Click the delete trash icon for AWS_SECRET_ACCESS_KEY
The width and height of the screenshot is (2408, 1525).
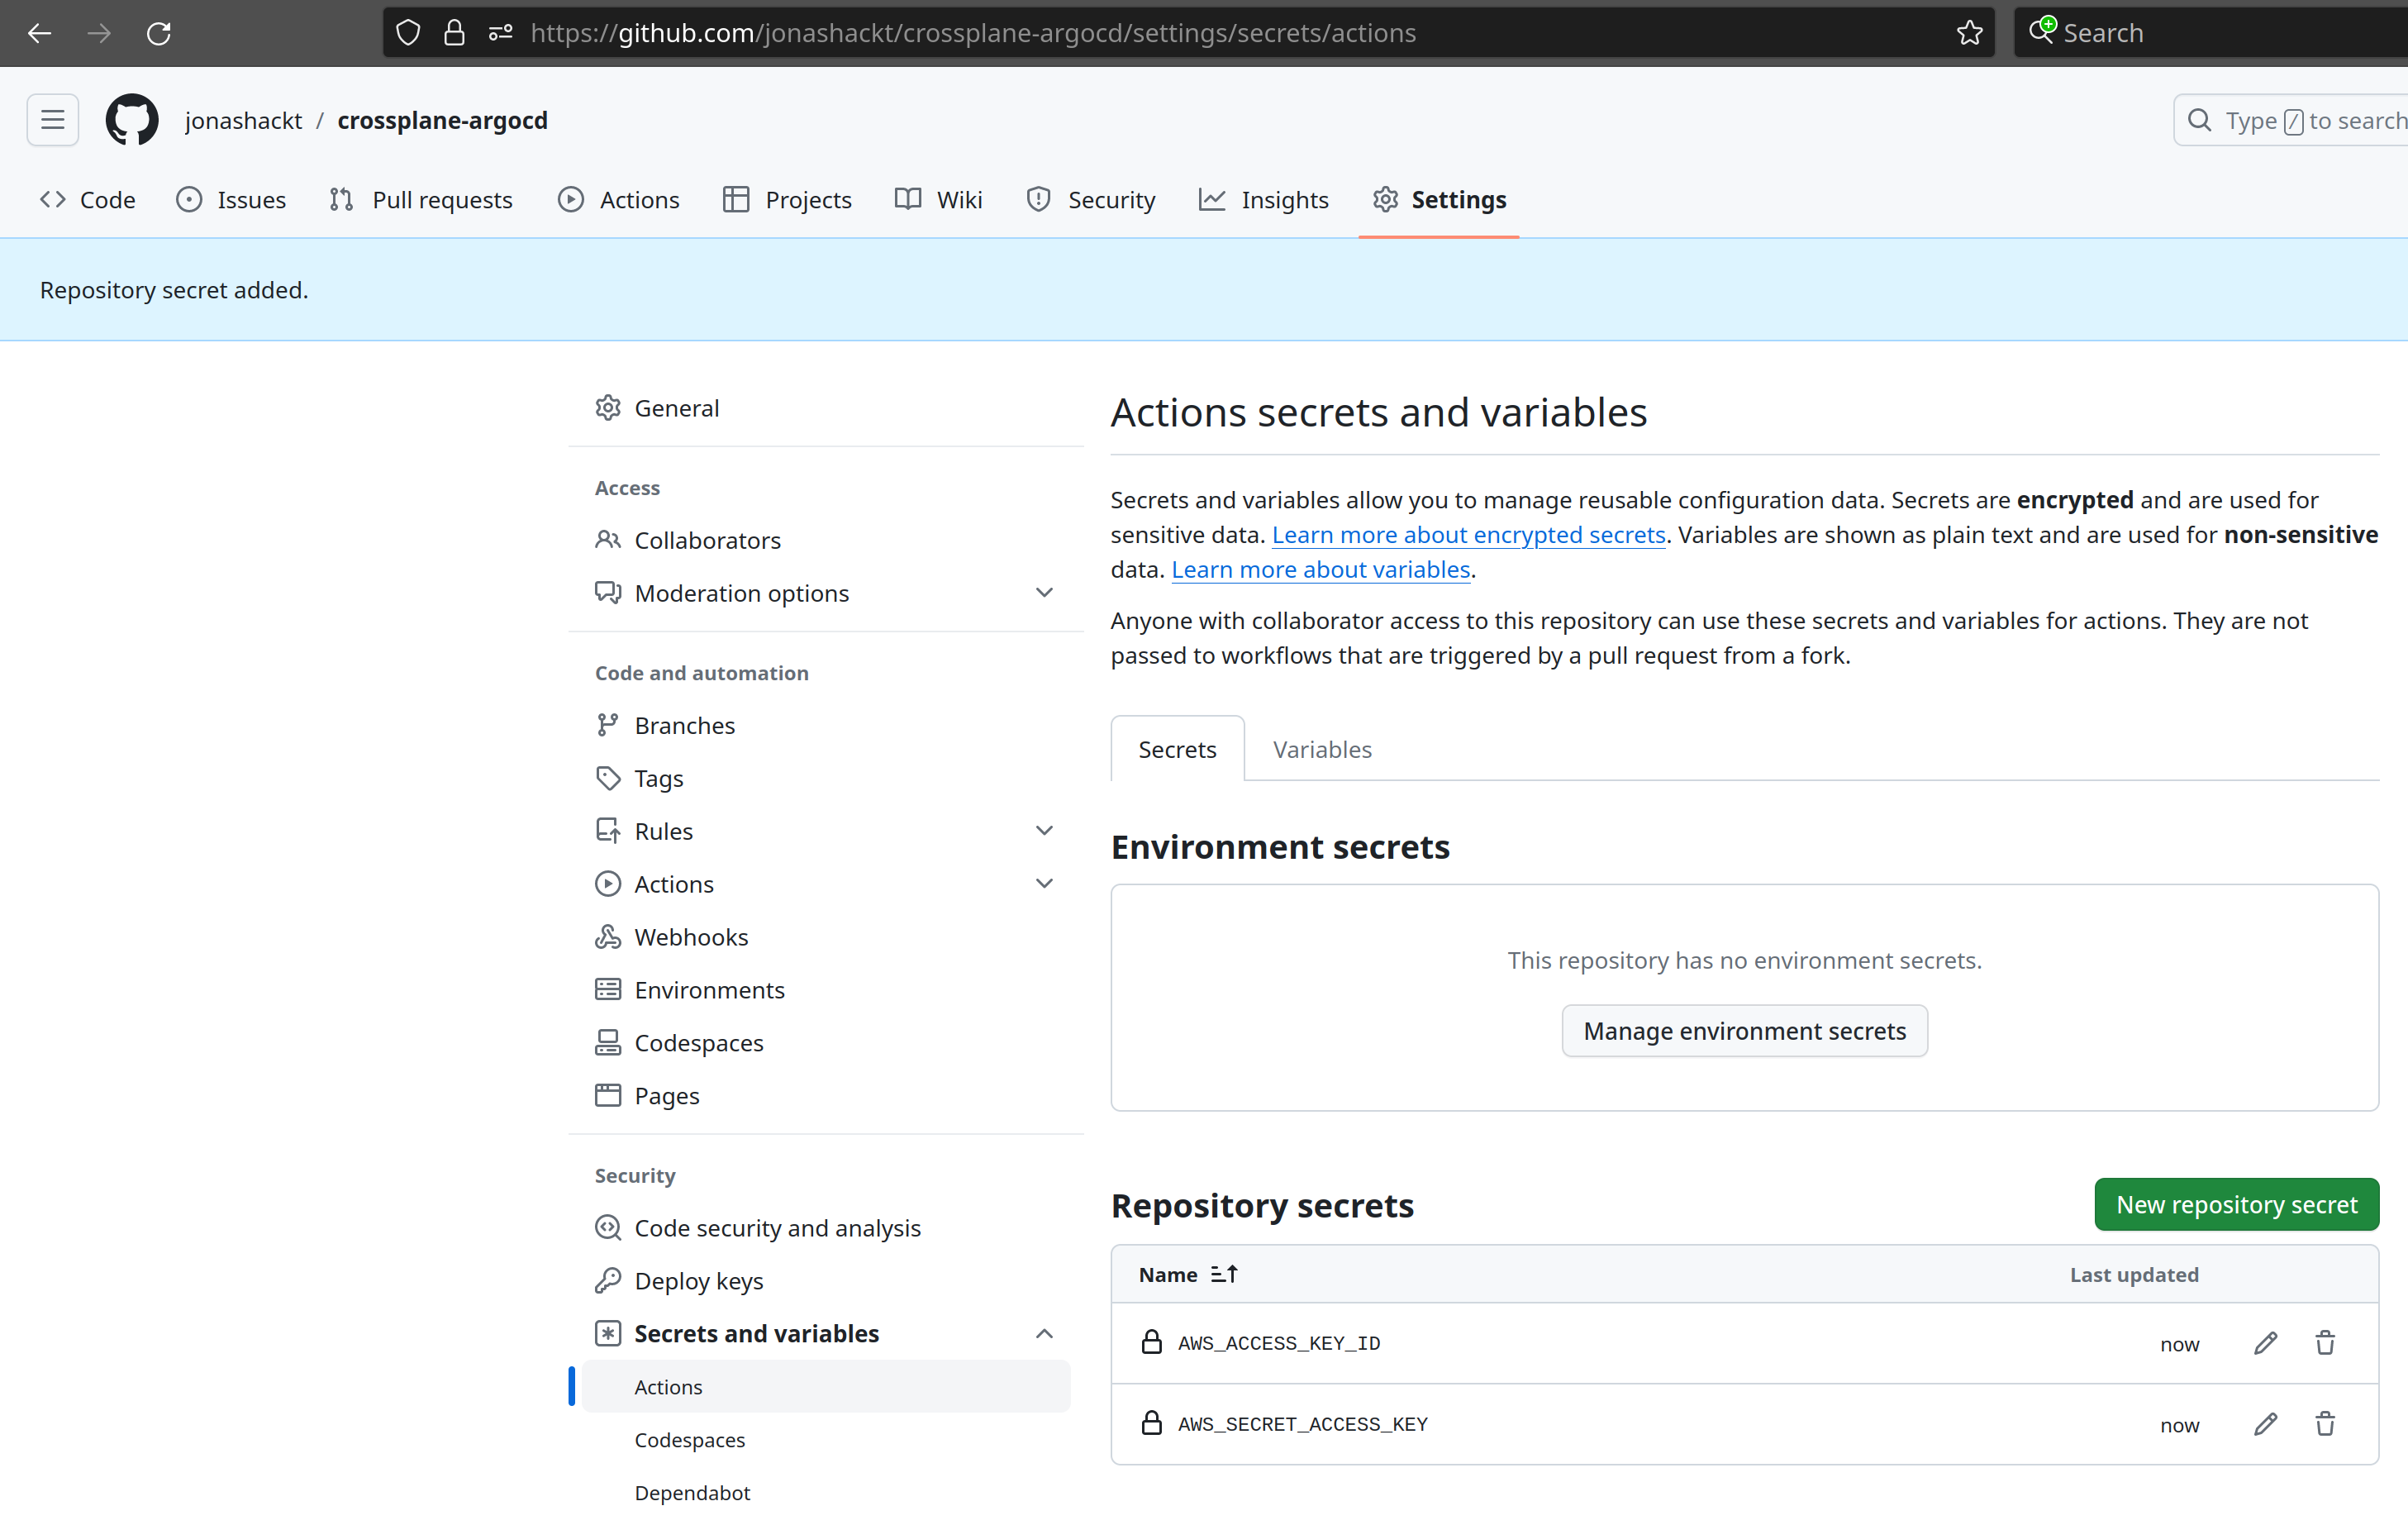2325,1423
